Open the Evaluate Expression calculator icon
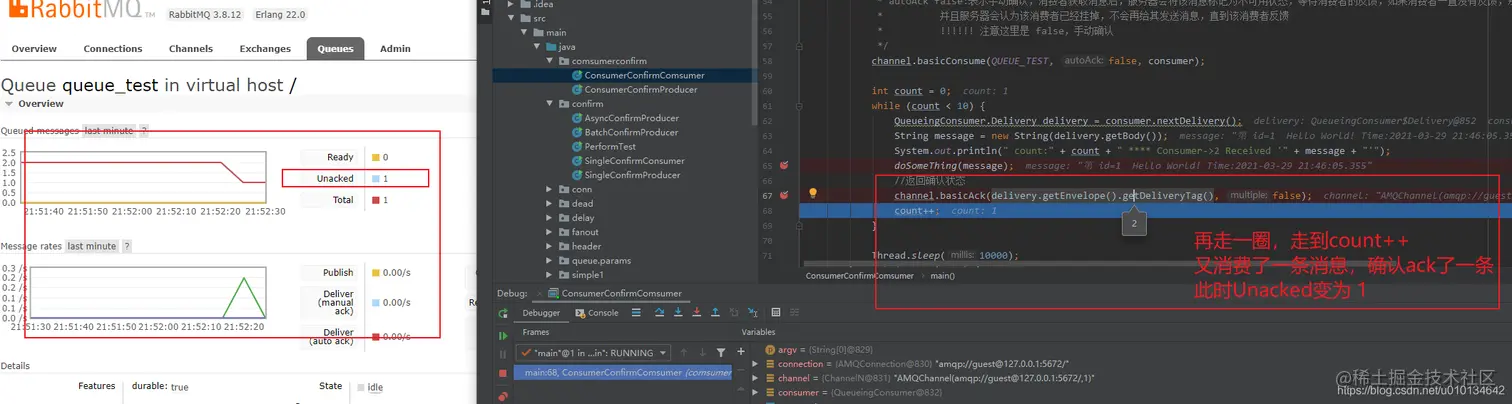This screenshot has height=404, width=1512. 776,312
